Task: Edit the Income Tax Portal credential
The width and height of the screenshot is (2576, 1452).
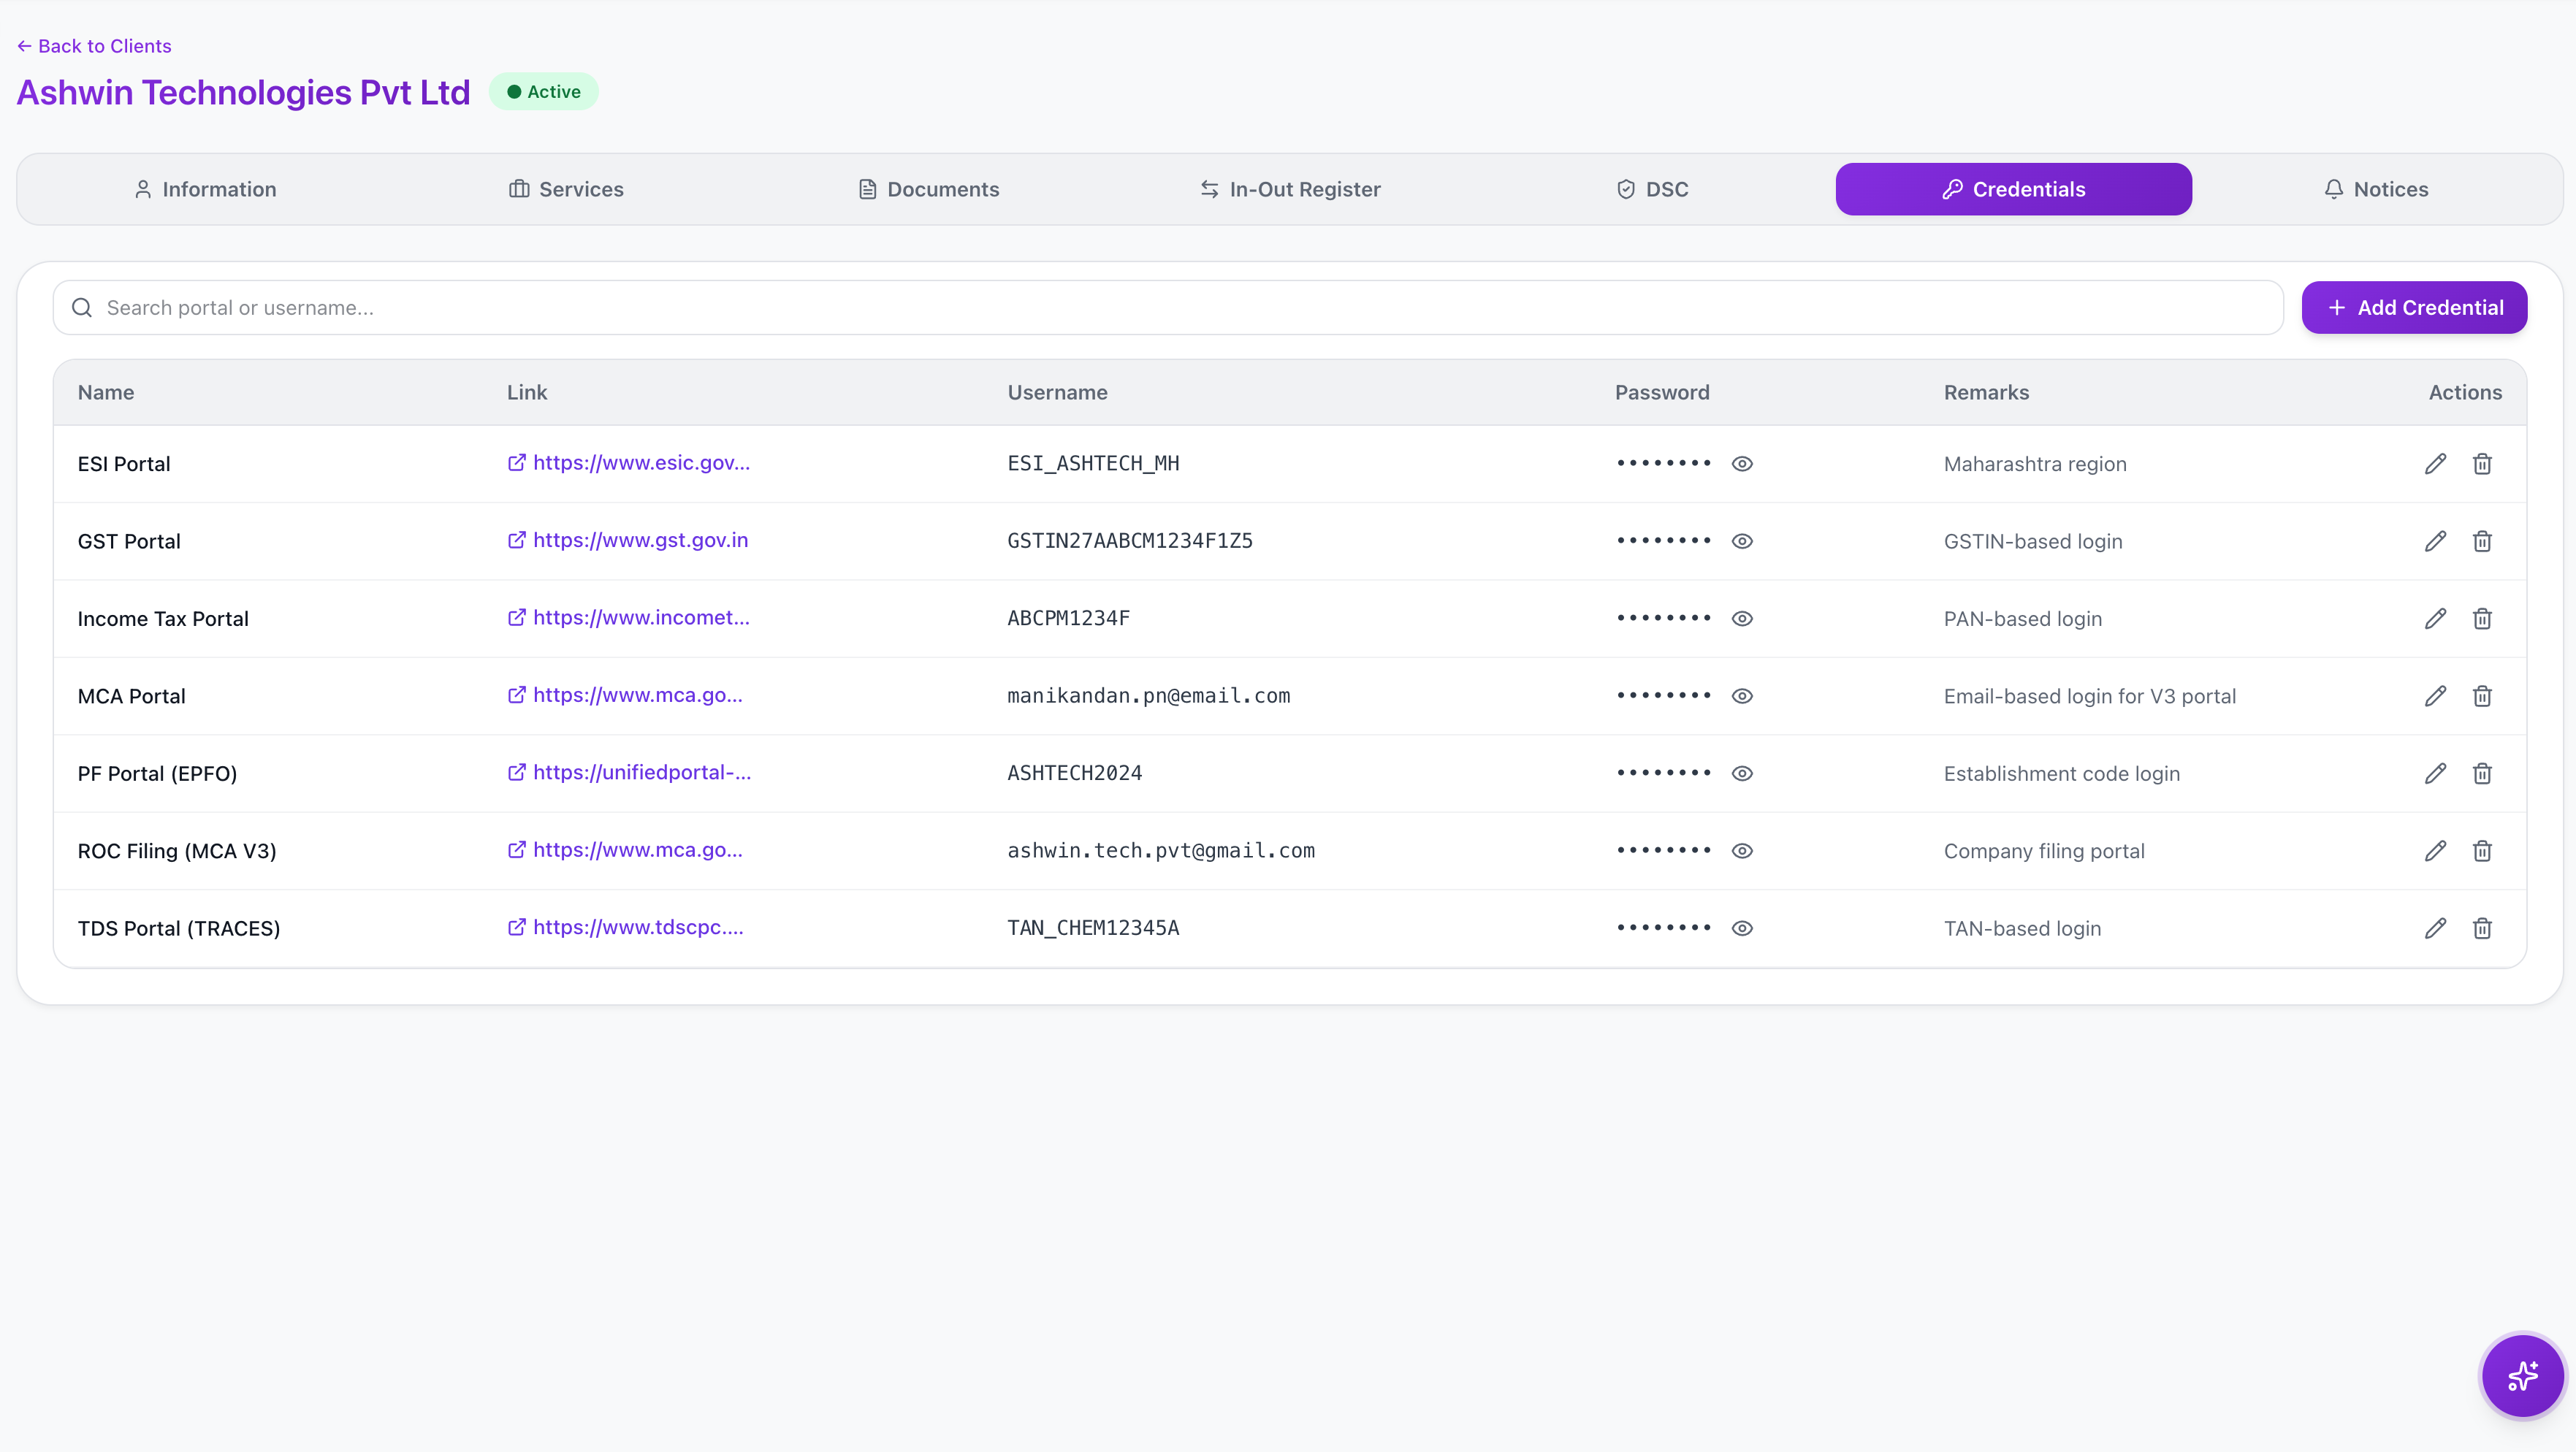Action: 2435,619
